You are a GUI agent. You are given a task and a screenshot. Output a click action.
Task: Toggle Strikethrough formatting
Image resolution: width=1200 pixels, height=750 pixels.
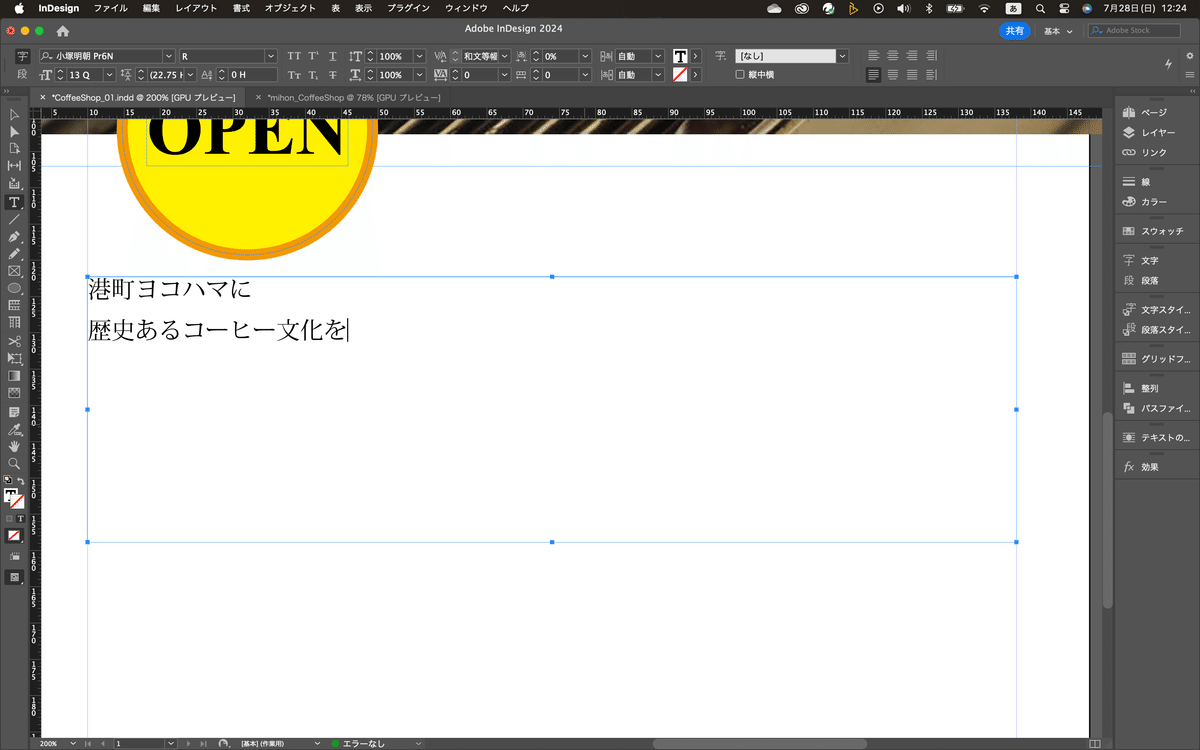pyautogui.click(x=332, y=75)
